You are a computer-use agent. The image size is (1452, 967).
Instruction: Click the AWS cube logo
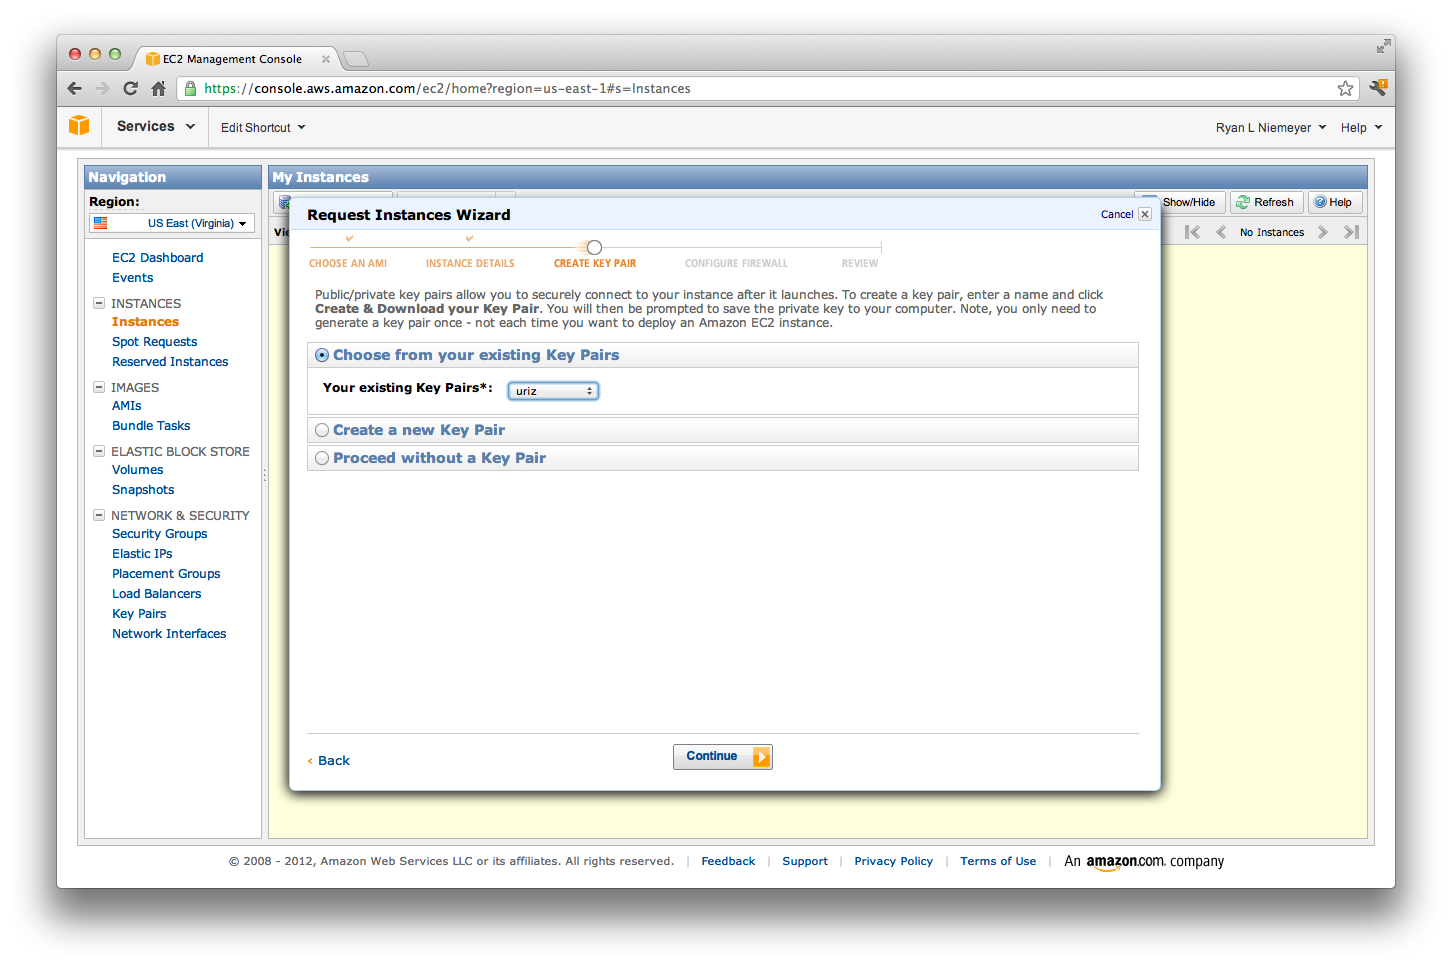[79, 126]
